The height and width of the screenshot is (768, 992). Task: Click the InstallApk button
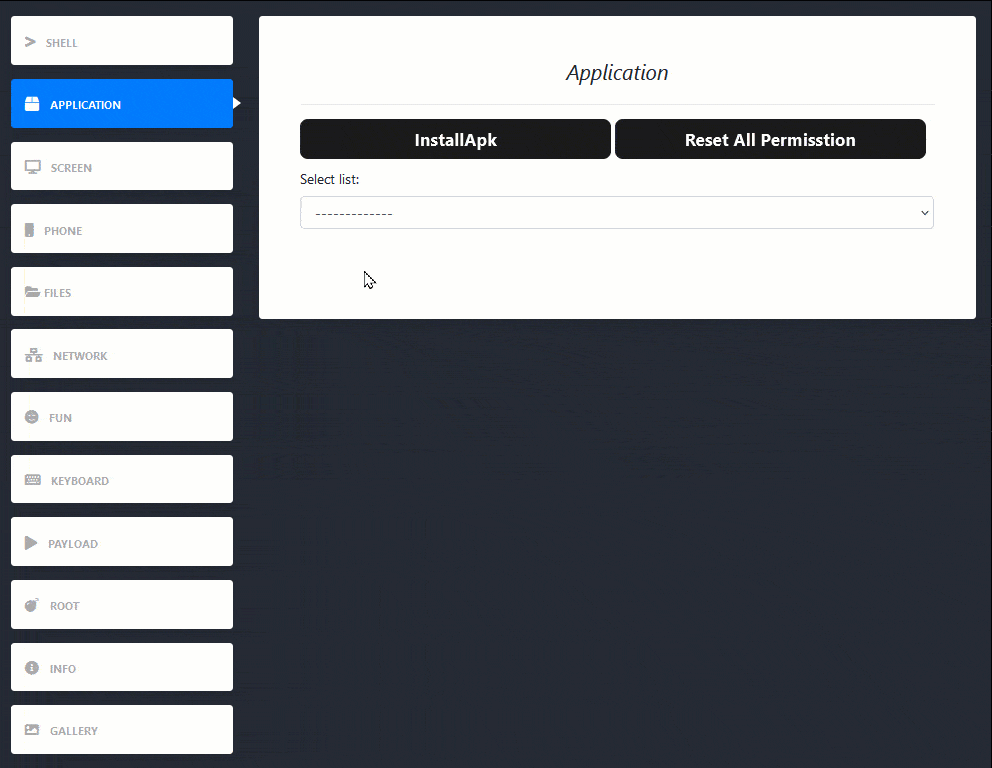456,139
